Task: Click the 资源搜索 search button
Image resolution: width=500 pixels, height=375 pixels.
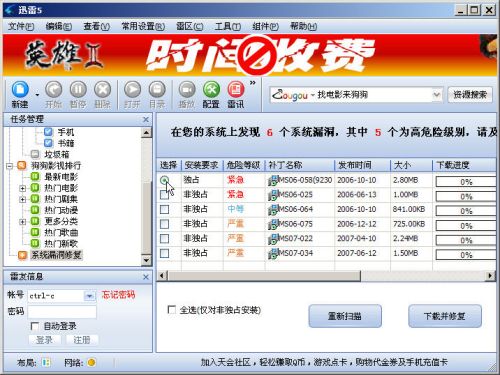Action: tap(470, 95)
